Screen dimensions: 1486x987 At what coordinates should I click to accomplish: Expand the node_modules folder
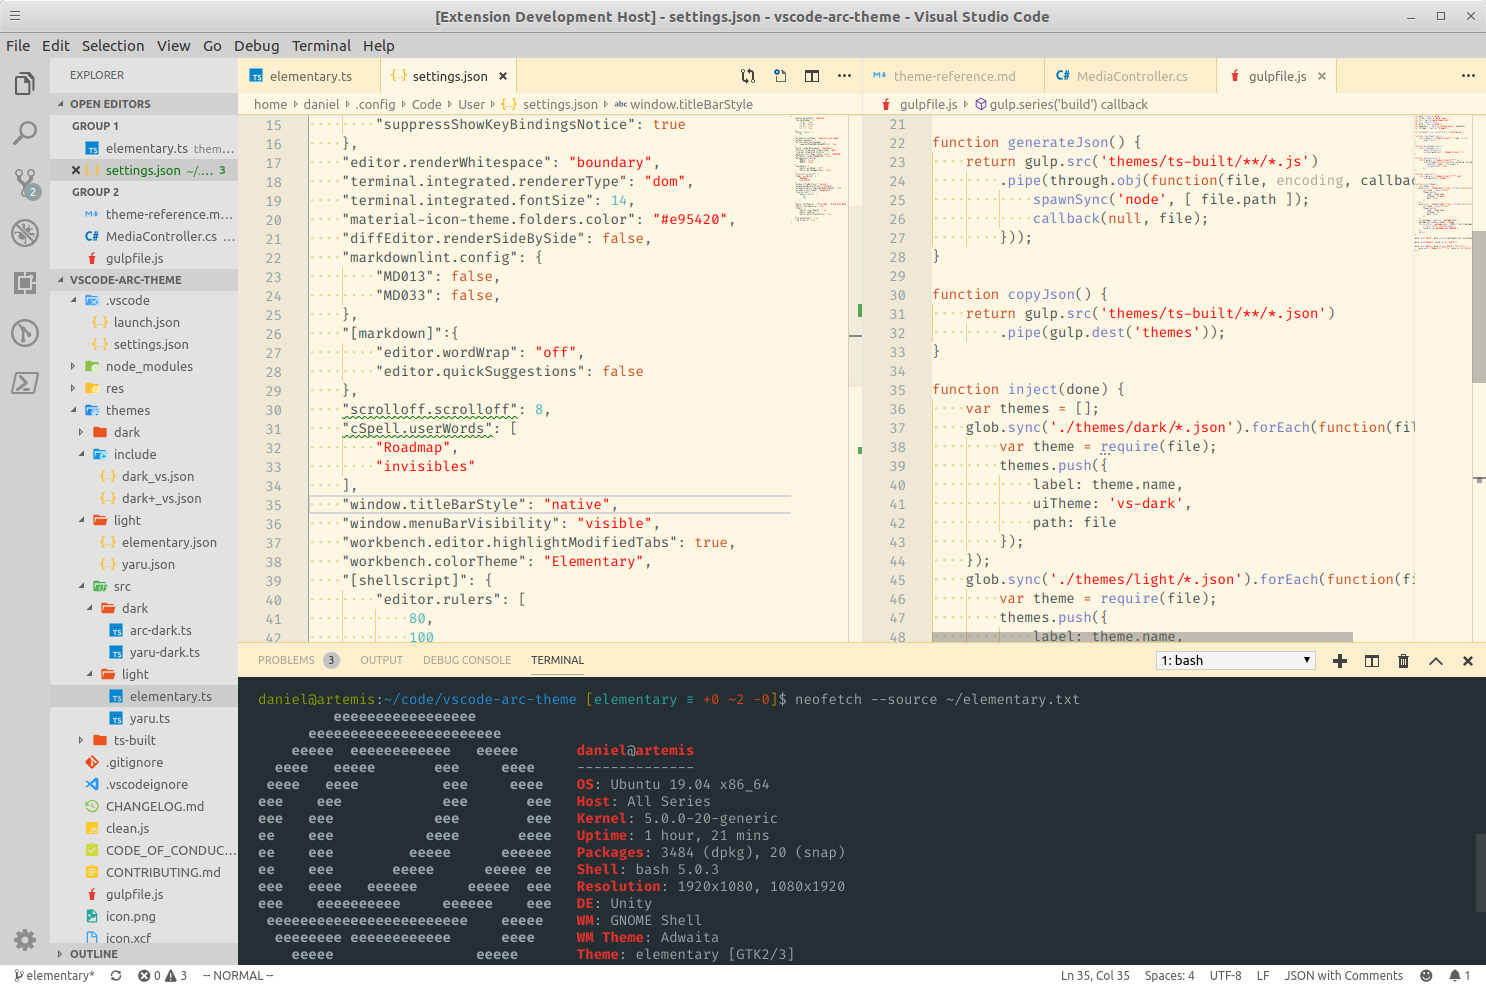click(x=149, y=366)
